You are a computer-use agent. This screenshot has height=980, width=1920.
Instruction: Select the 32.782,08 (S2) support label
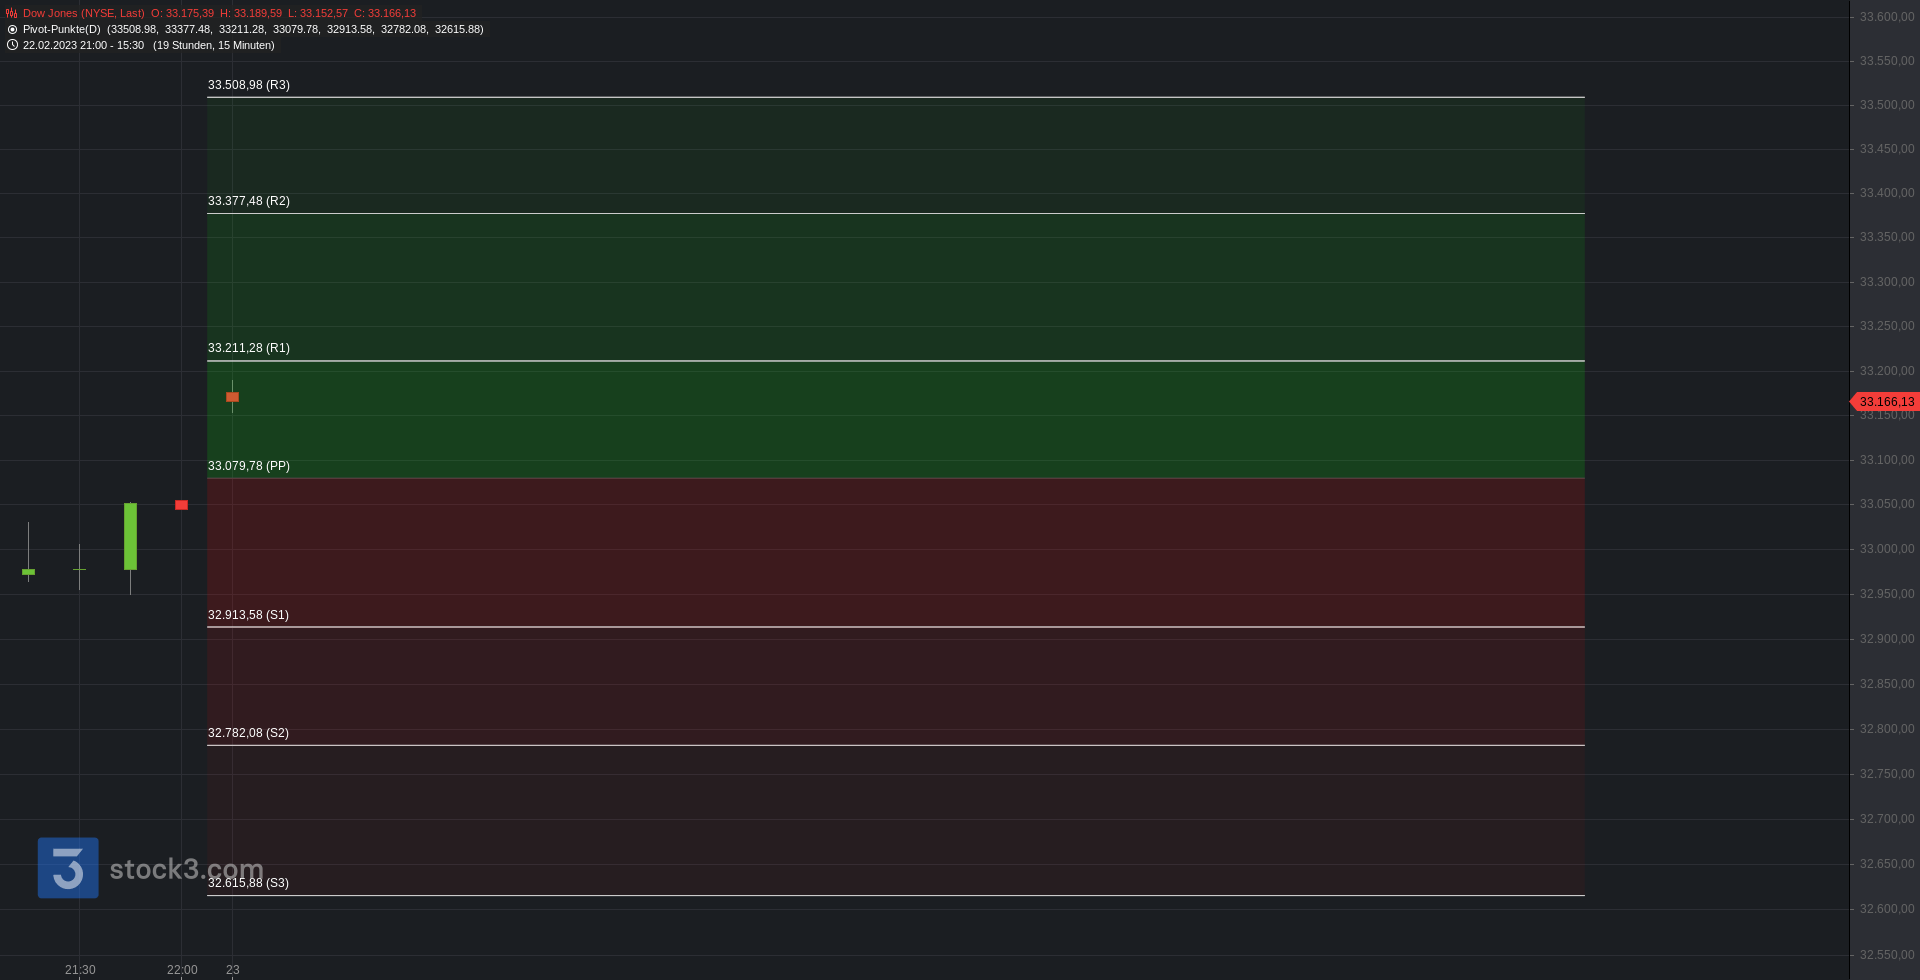tap(248, 733)
